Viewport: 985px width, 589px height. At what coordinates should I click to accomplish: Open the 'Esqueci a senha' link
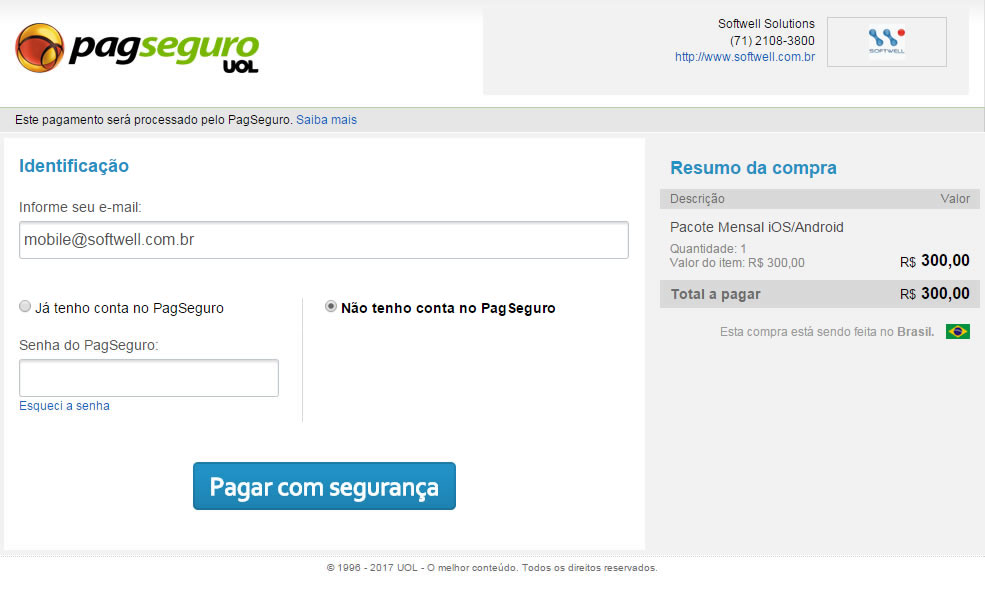click(64, 406)
